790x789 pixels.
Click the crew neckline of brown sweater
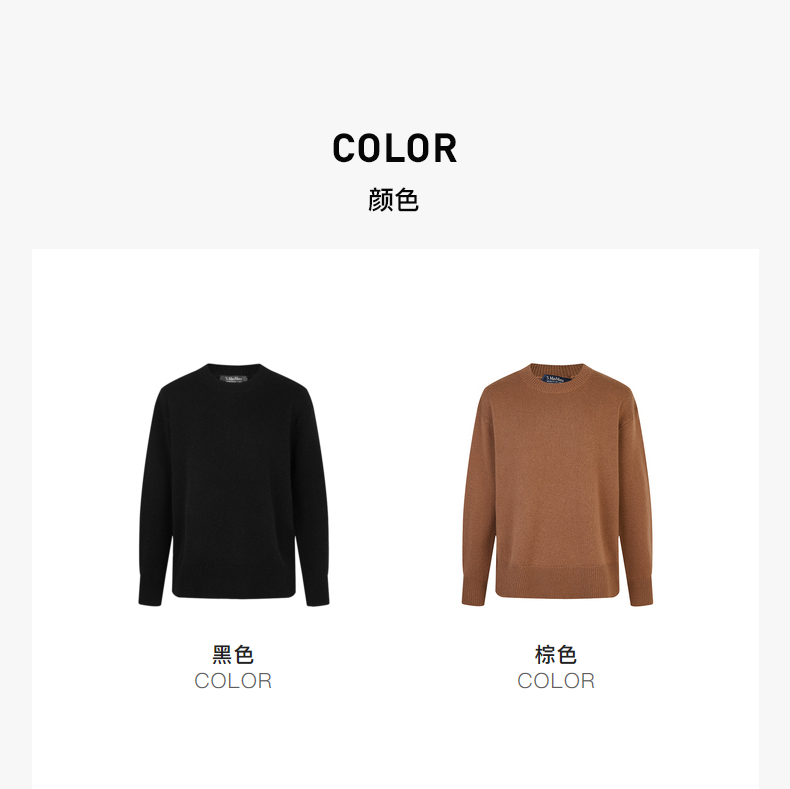coord(557,377)
